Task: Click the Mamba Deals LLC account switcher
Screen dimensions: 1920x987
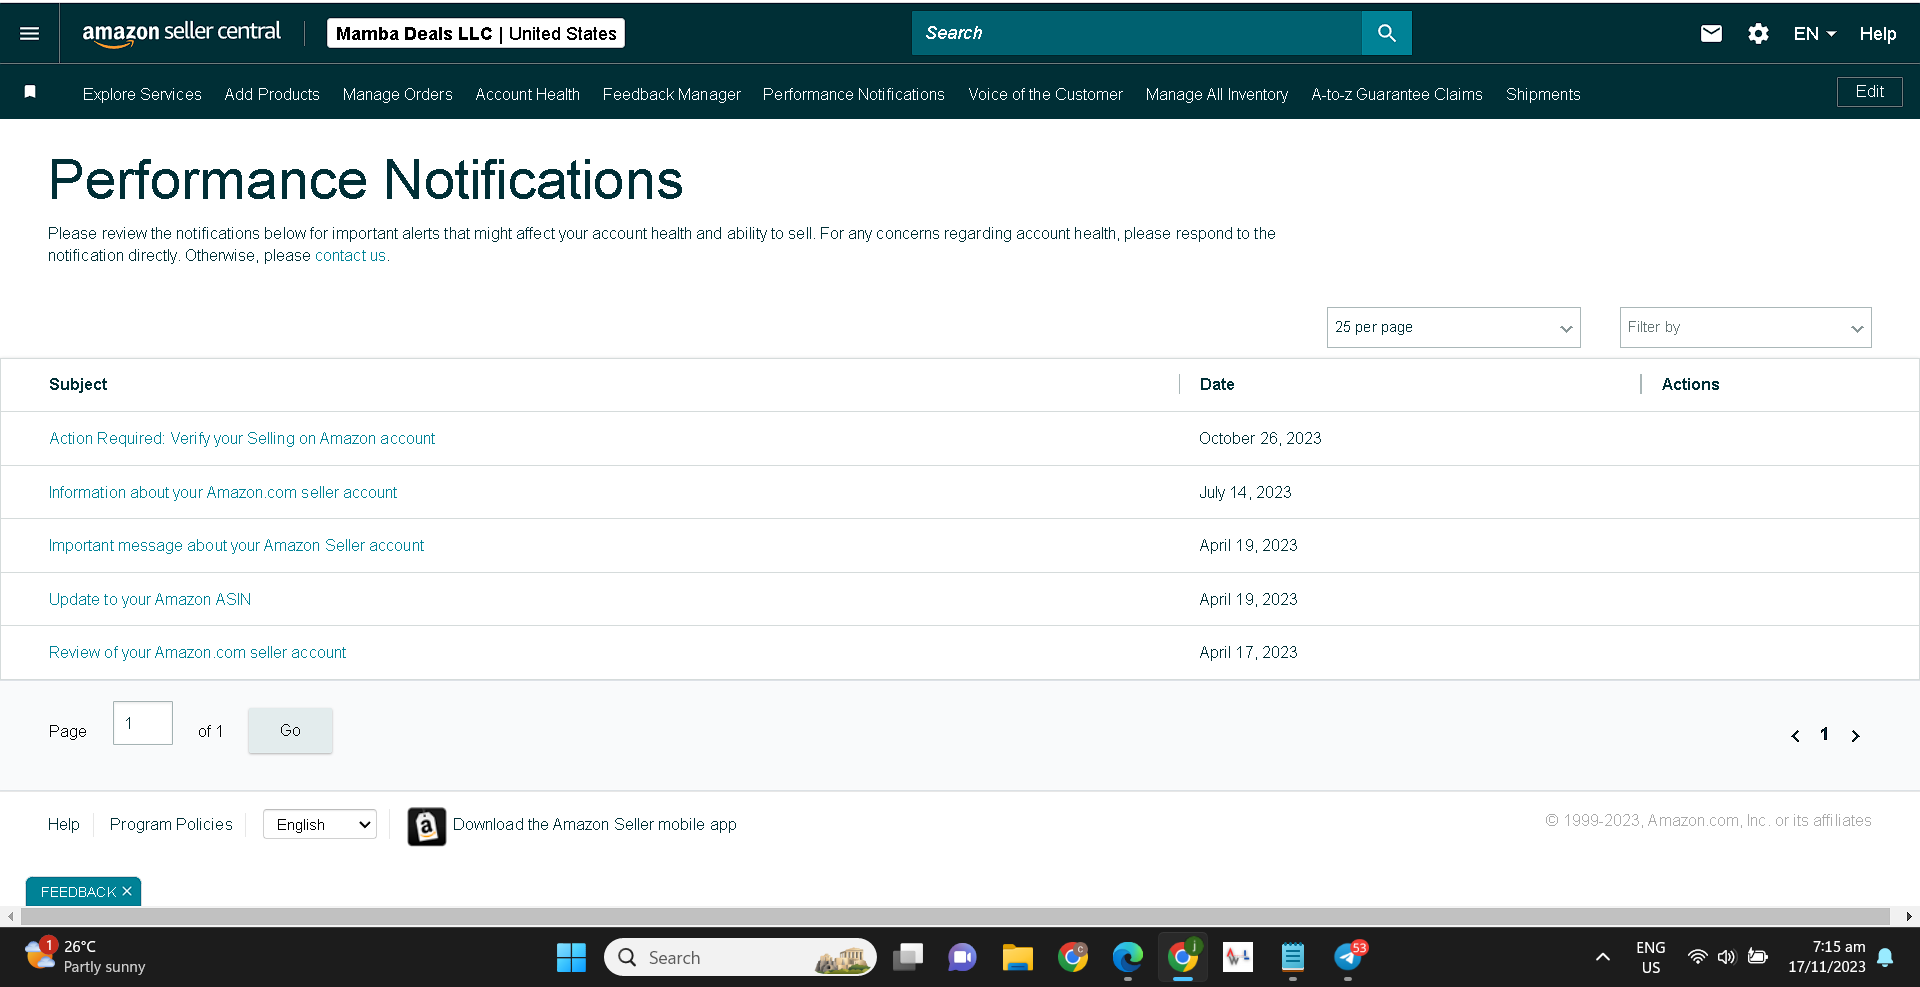Action: [476, 34]
